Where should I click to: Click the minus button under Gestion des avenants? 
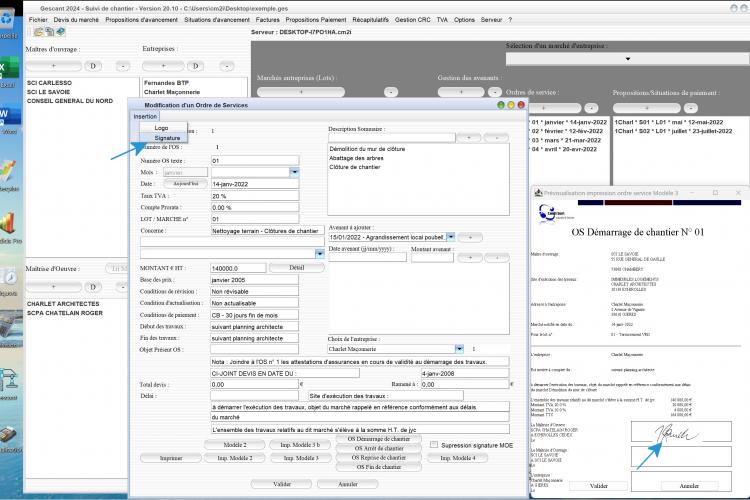494,92
